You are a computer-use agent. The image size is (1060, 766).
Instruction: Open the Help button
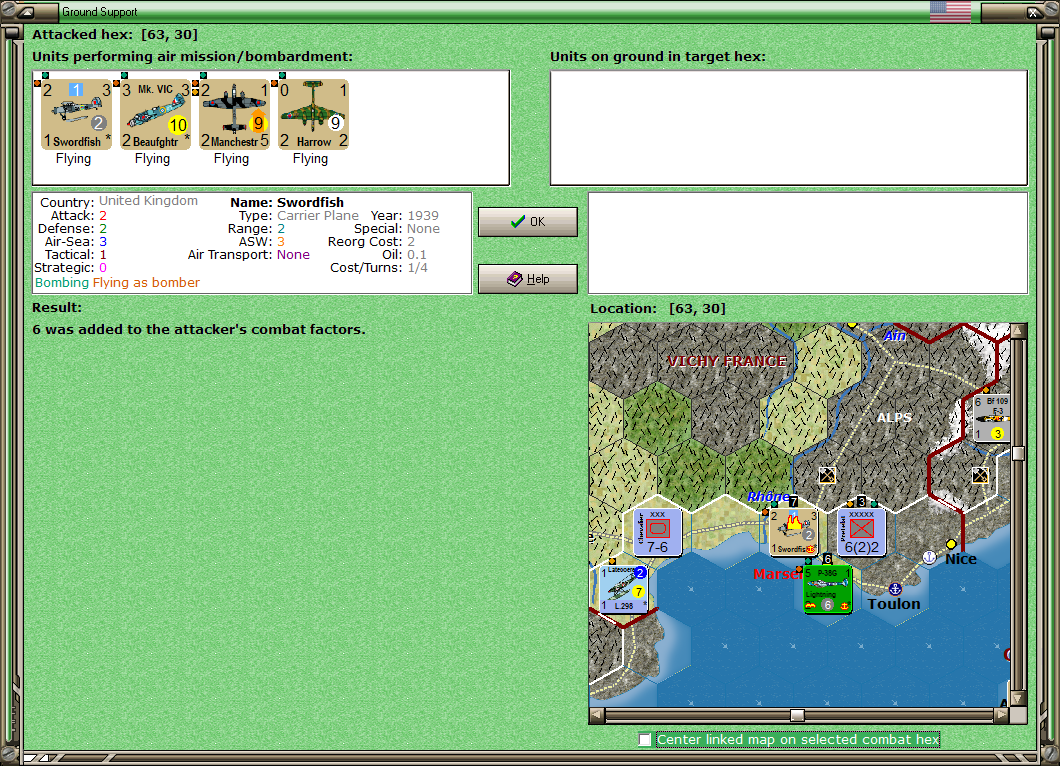(x=528, y=279)
